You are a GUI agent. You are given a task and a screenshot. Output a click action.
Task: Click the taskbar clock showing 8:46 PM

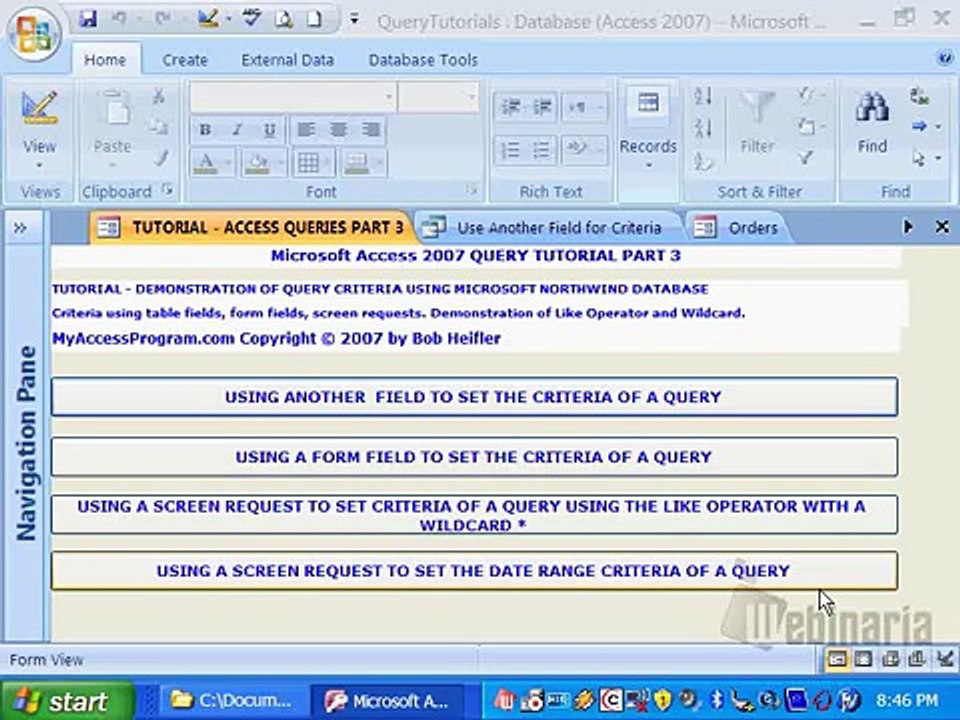(907, 700)
